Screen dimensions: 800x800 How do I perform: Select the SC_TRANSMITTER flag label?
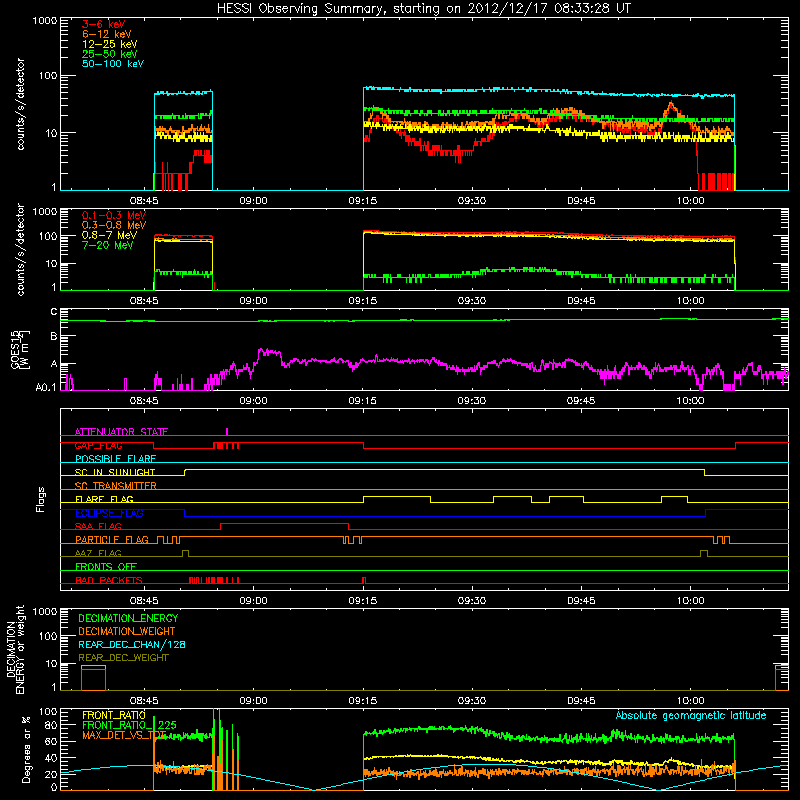[115, 486]
